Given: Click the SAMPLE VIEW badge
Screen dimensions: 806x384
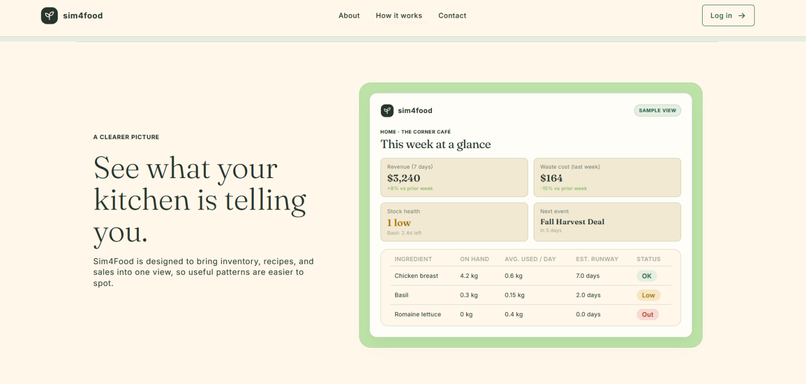Looking at the screenshot, I should point(657,111).
